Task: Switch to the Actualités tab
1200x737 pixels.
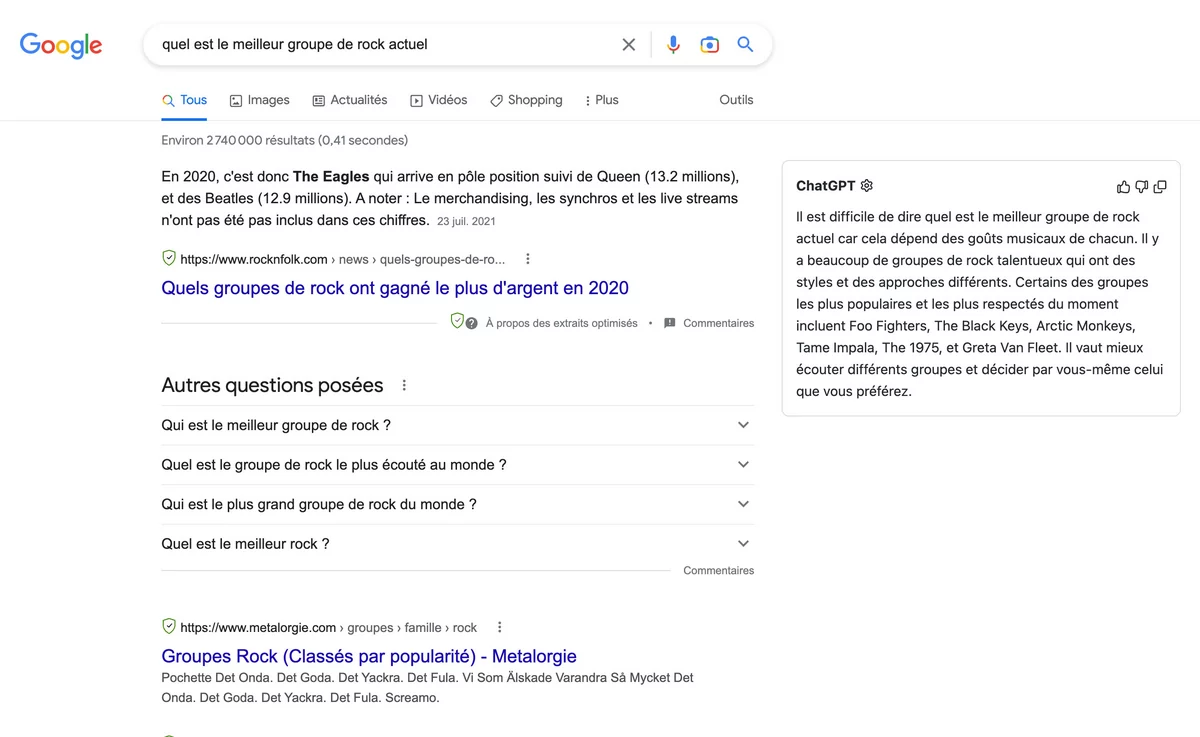Action: [x=349, y=100]
